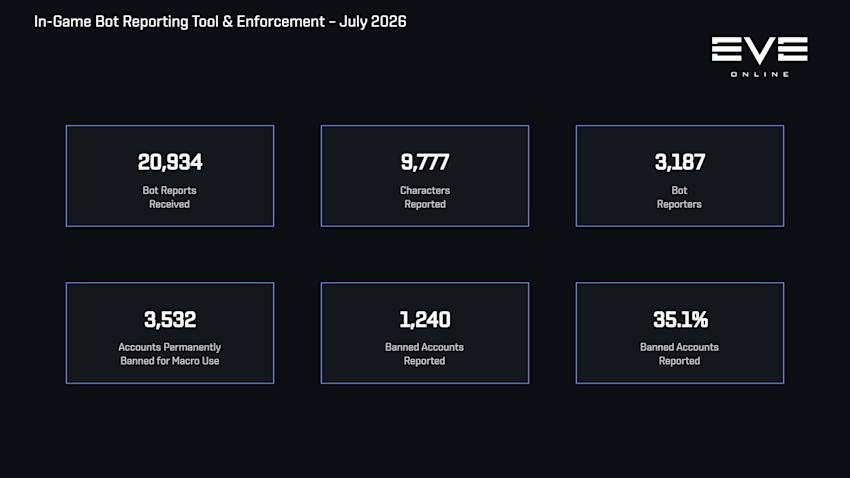The width and height of the screenshot is (850, 478).
Task: Click the EVE Online logo
Action: (759, 57)
